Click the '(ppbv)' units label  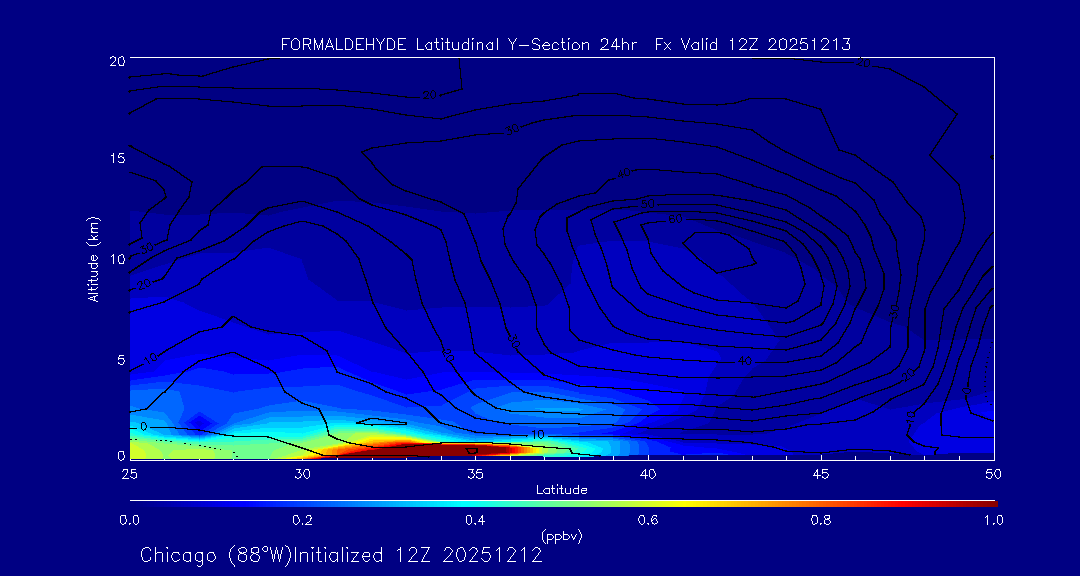[x=561, y=536]
